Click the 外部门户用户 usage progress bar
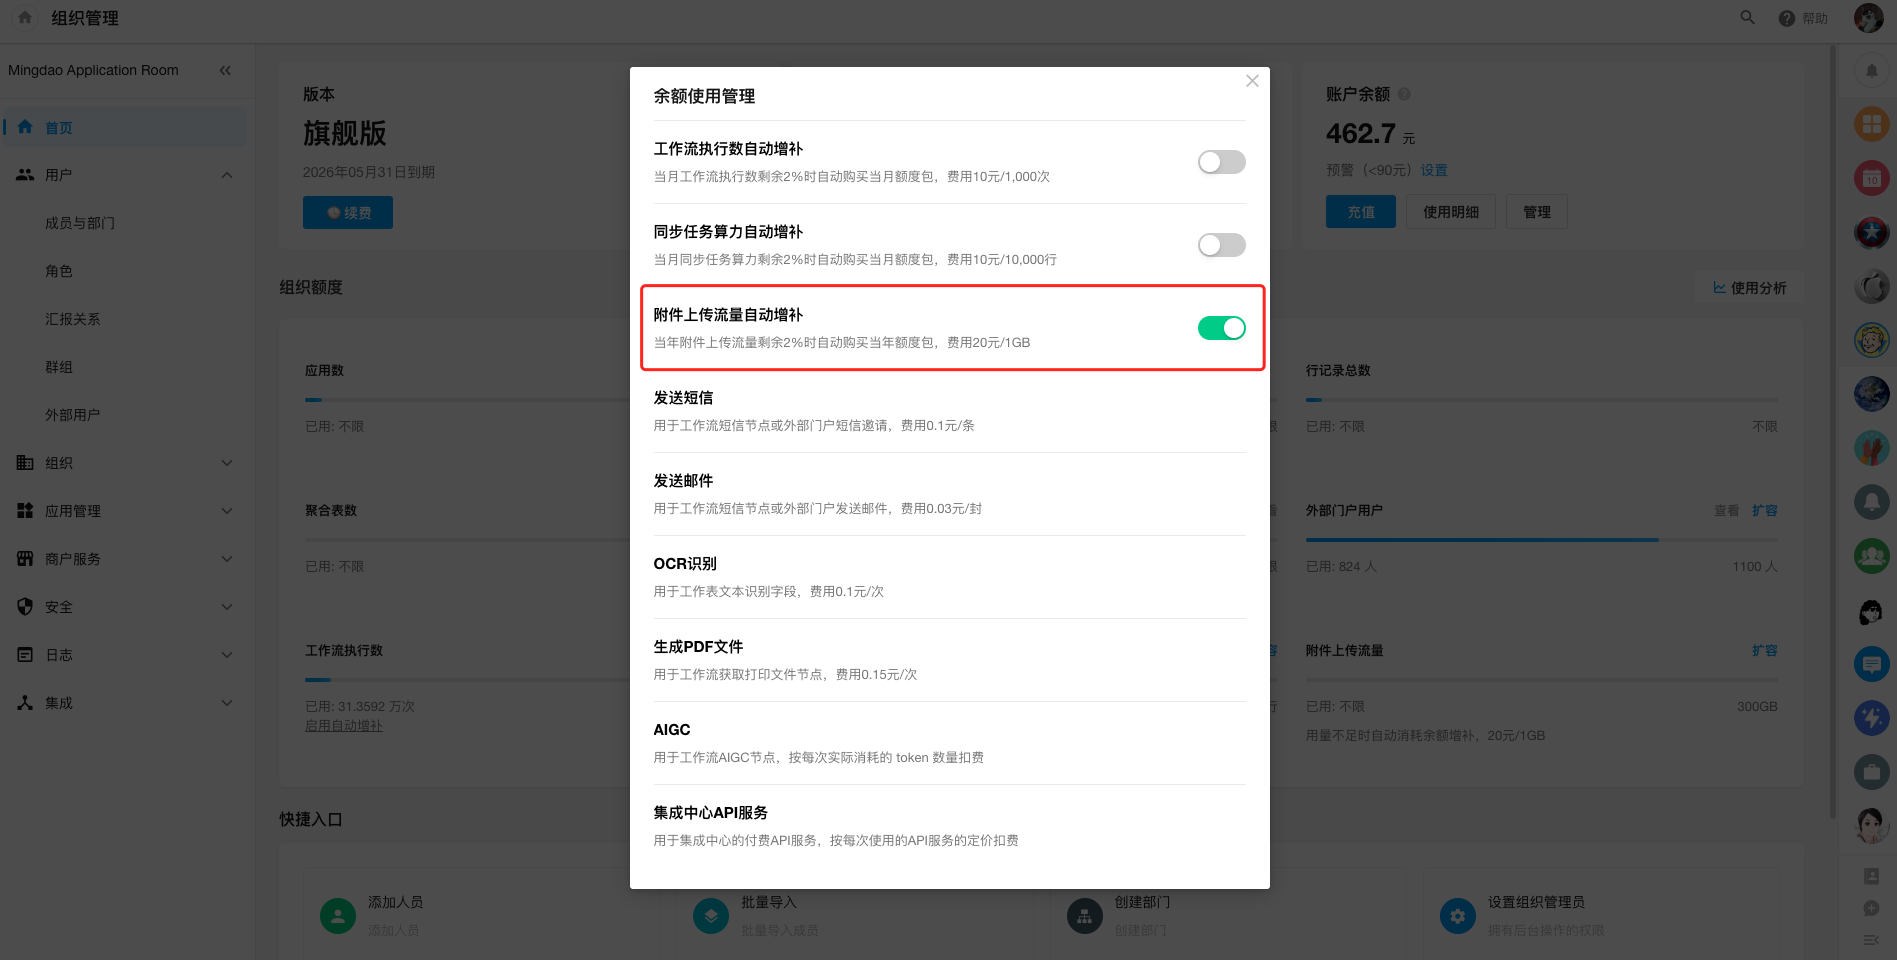Screen dimensions: 1897x960 point(1542,540)
